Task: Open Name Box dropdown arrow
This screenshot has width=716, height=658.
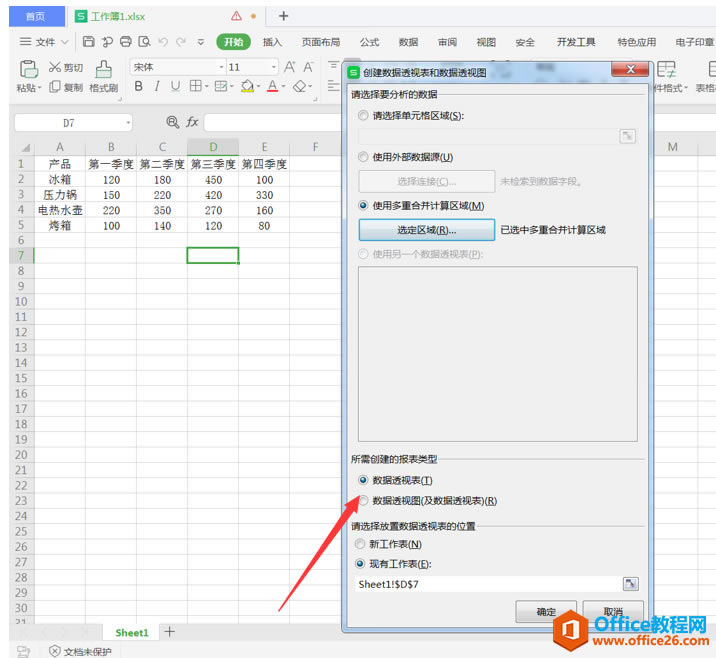Action: pos(128,122)
